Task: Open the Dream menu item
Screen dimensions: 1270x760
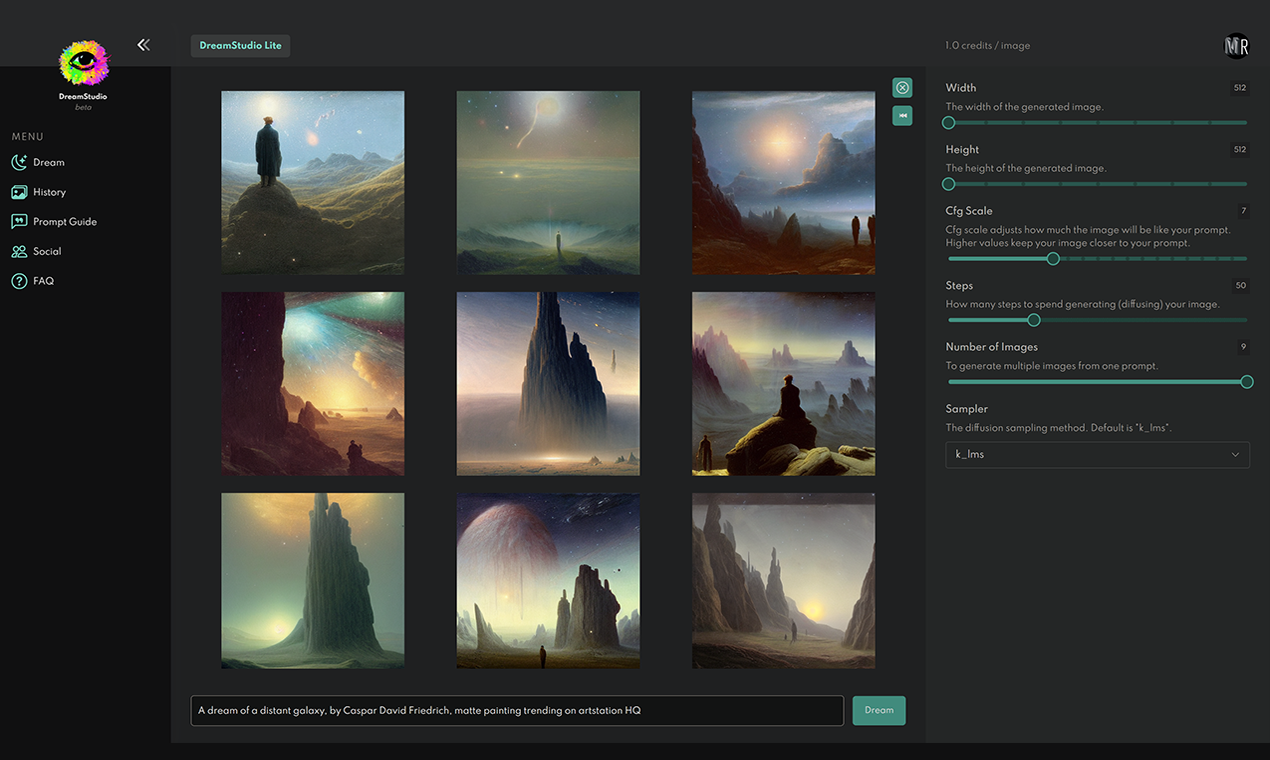Action: (38, 162)
